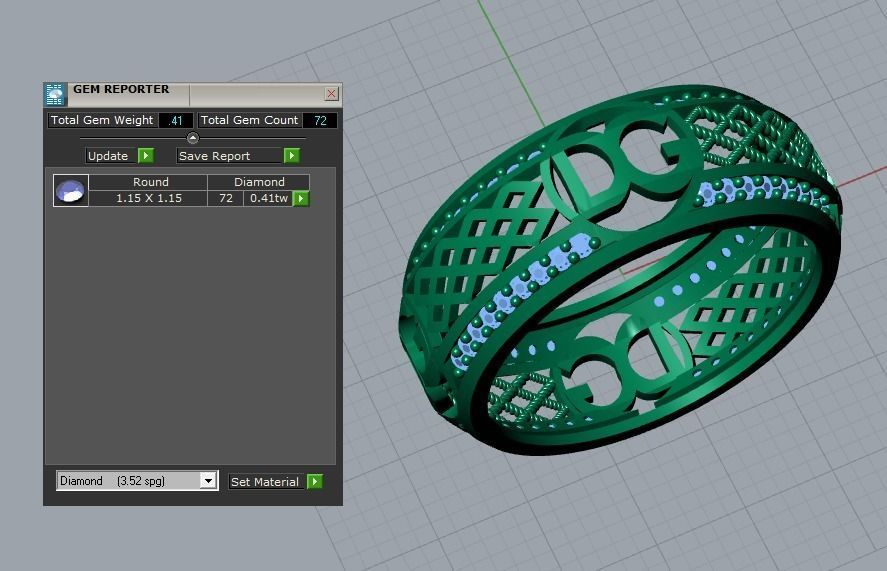Click the Save Report button
Viewport: 887px width, 571px height.
click(x=230, y=156)
